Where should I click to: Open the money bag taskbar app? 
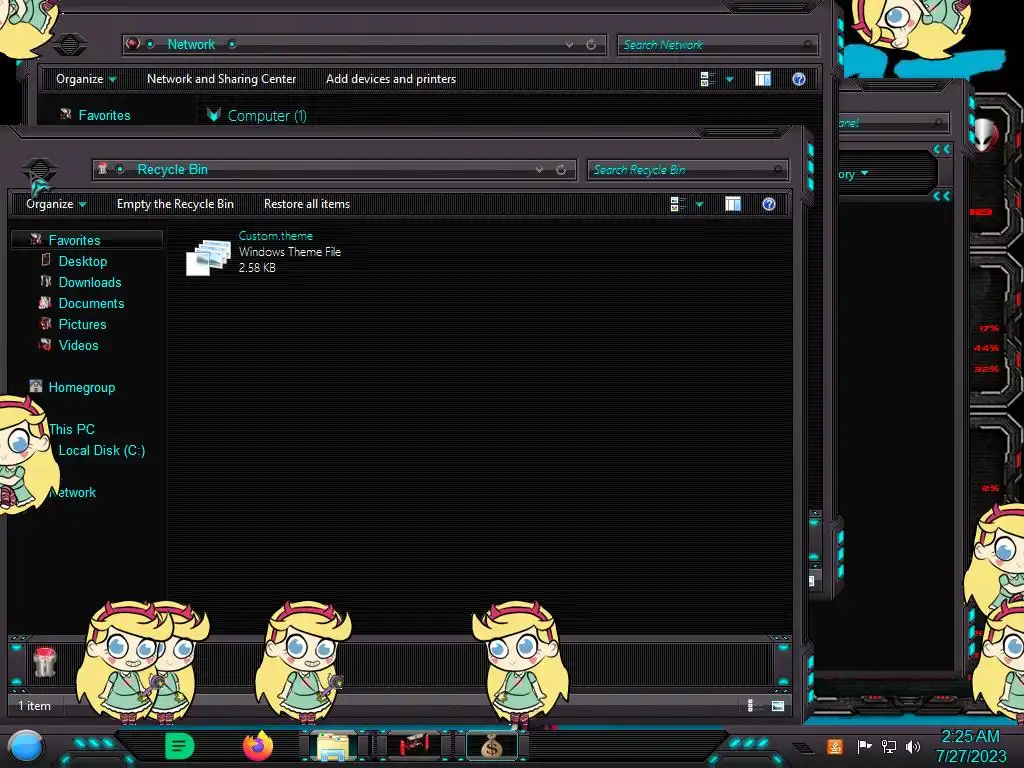click(x=492, y=746)
